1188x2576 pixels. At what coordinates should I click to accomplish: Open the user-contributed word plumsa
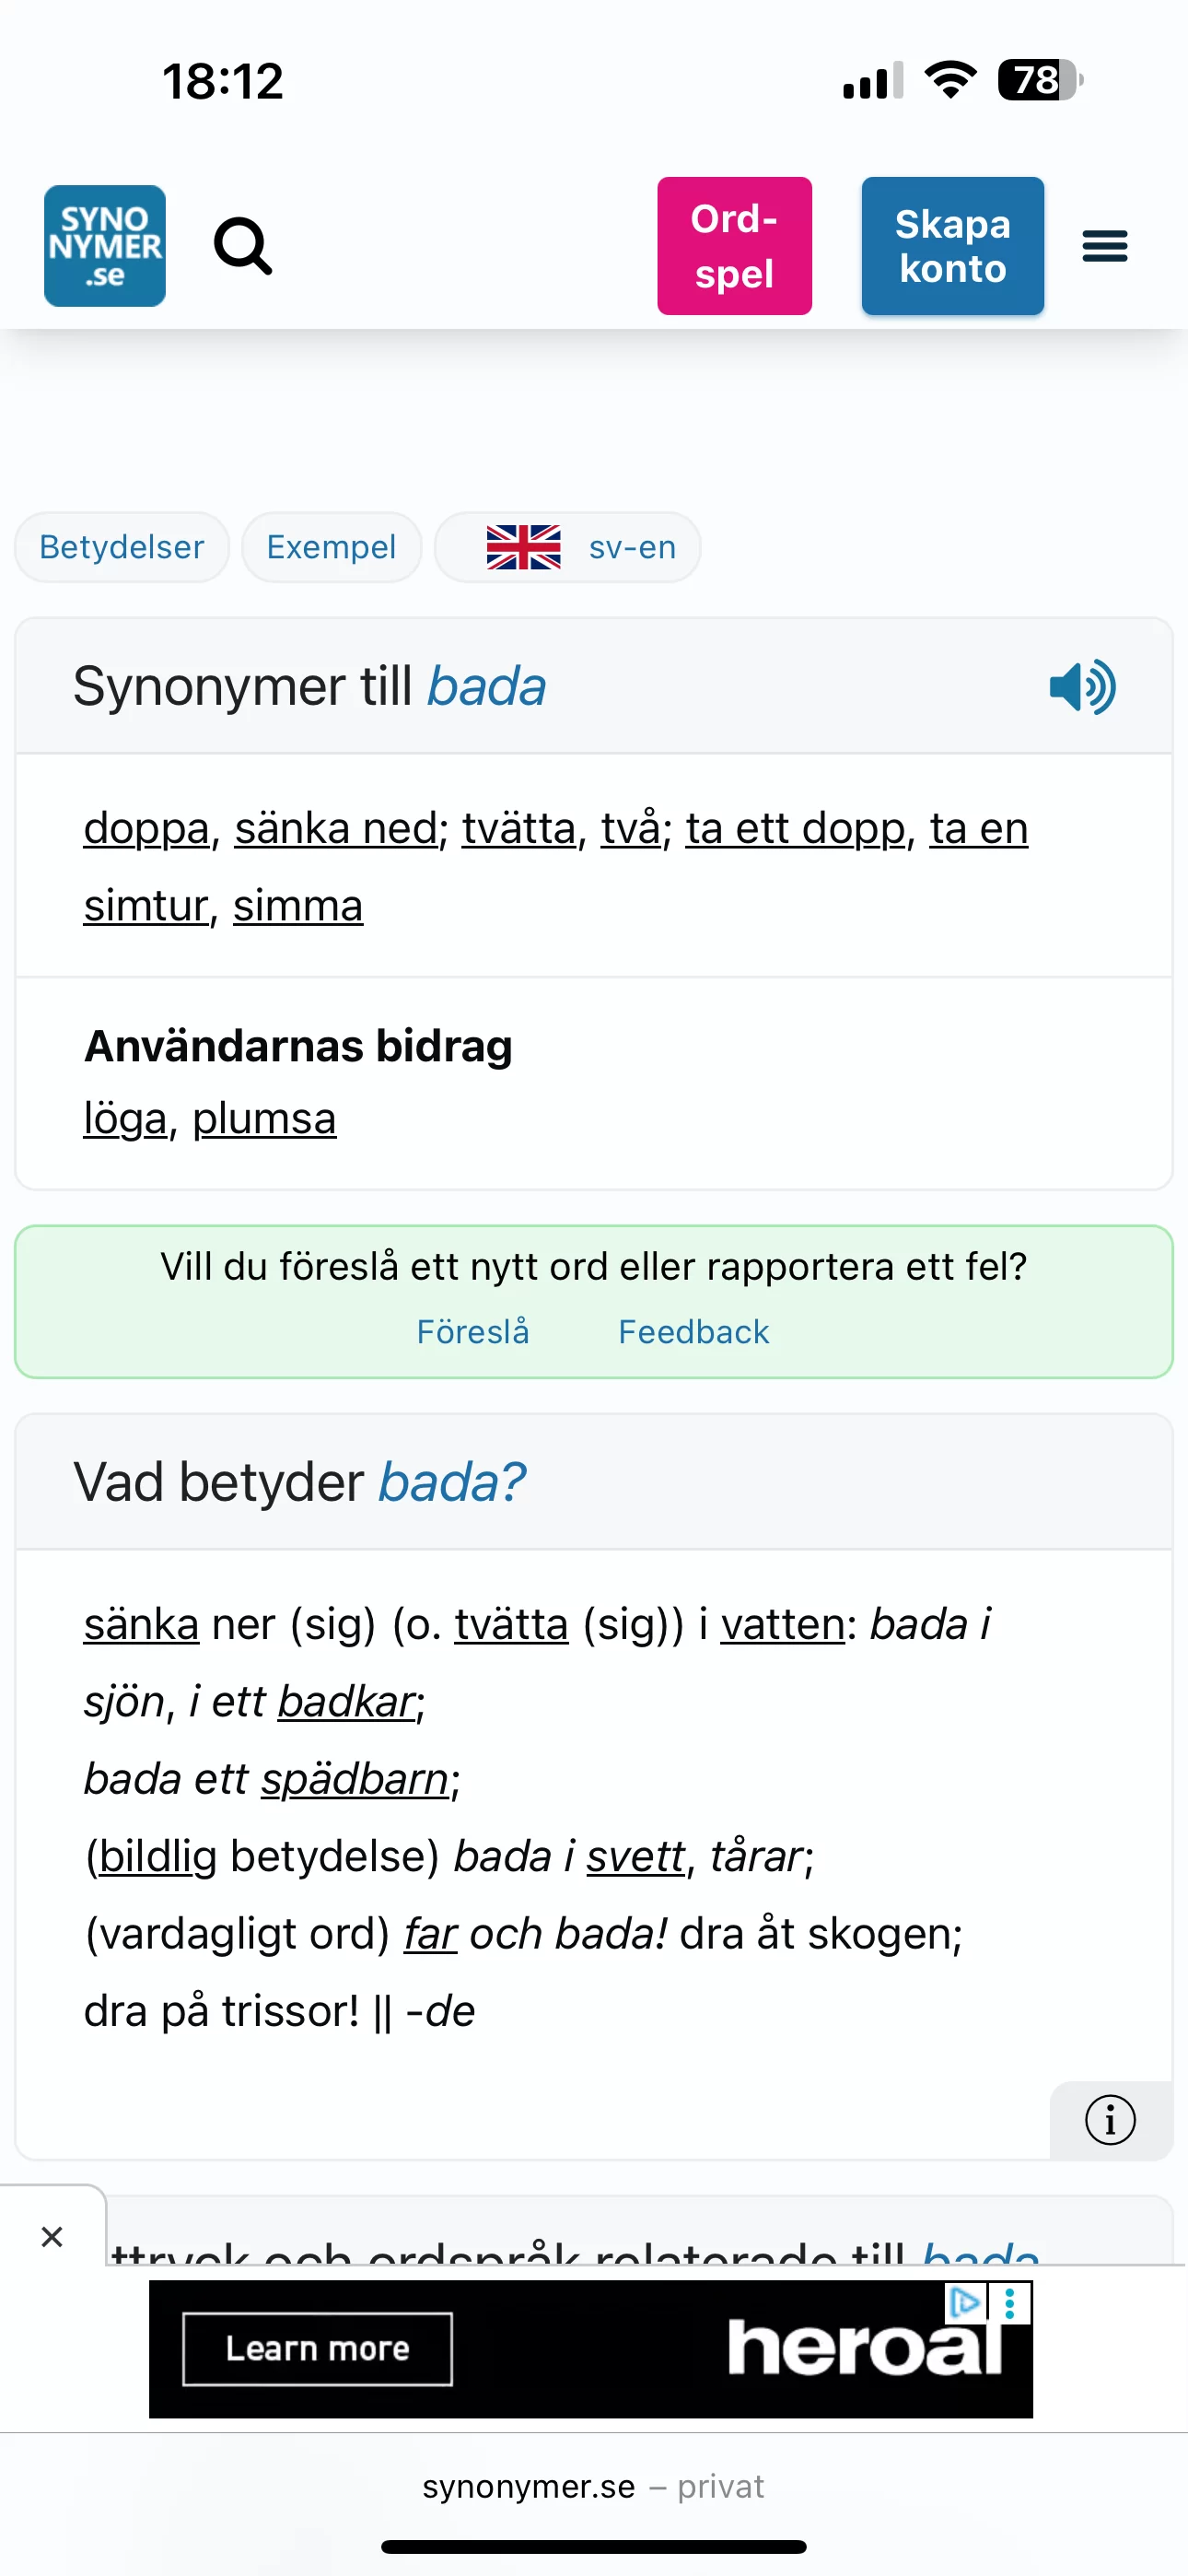point(264,1118)
